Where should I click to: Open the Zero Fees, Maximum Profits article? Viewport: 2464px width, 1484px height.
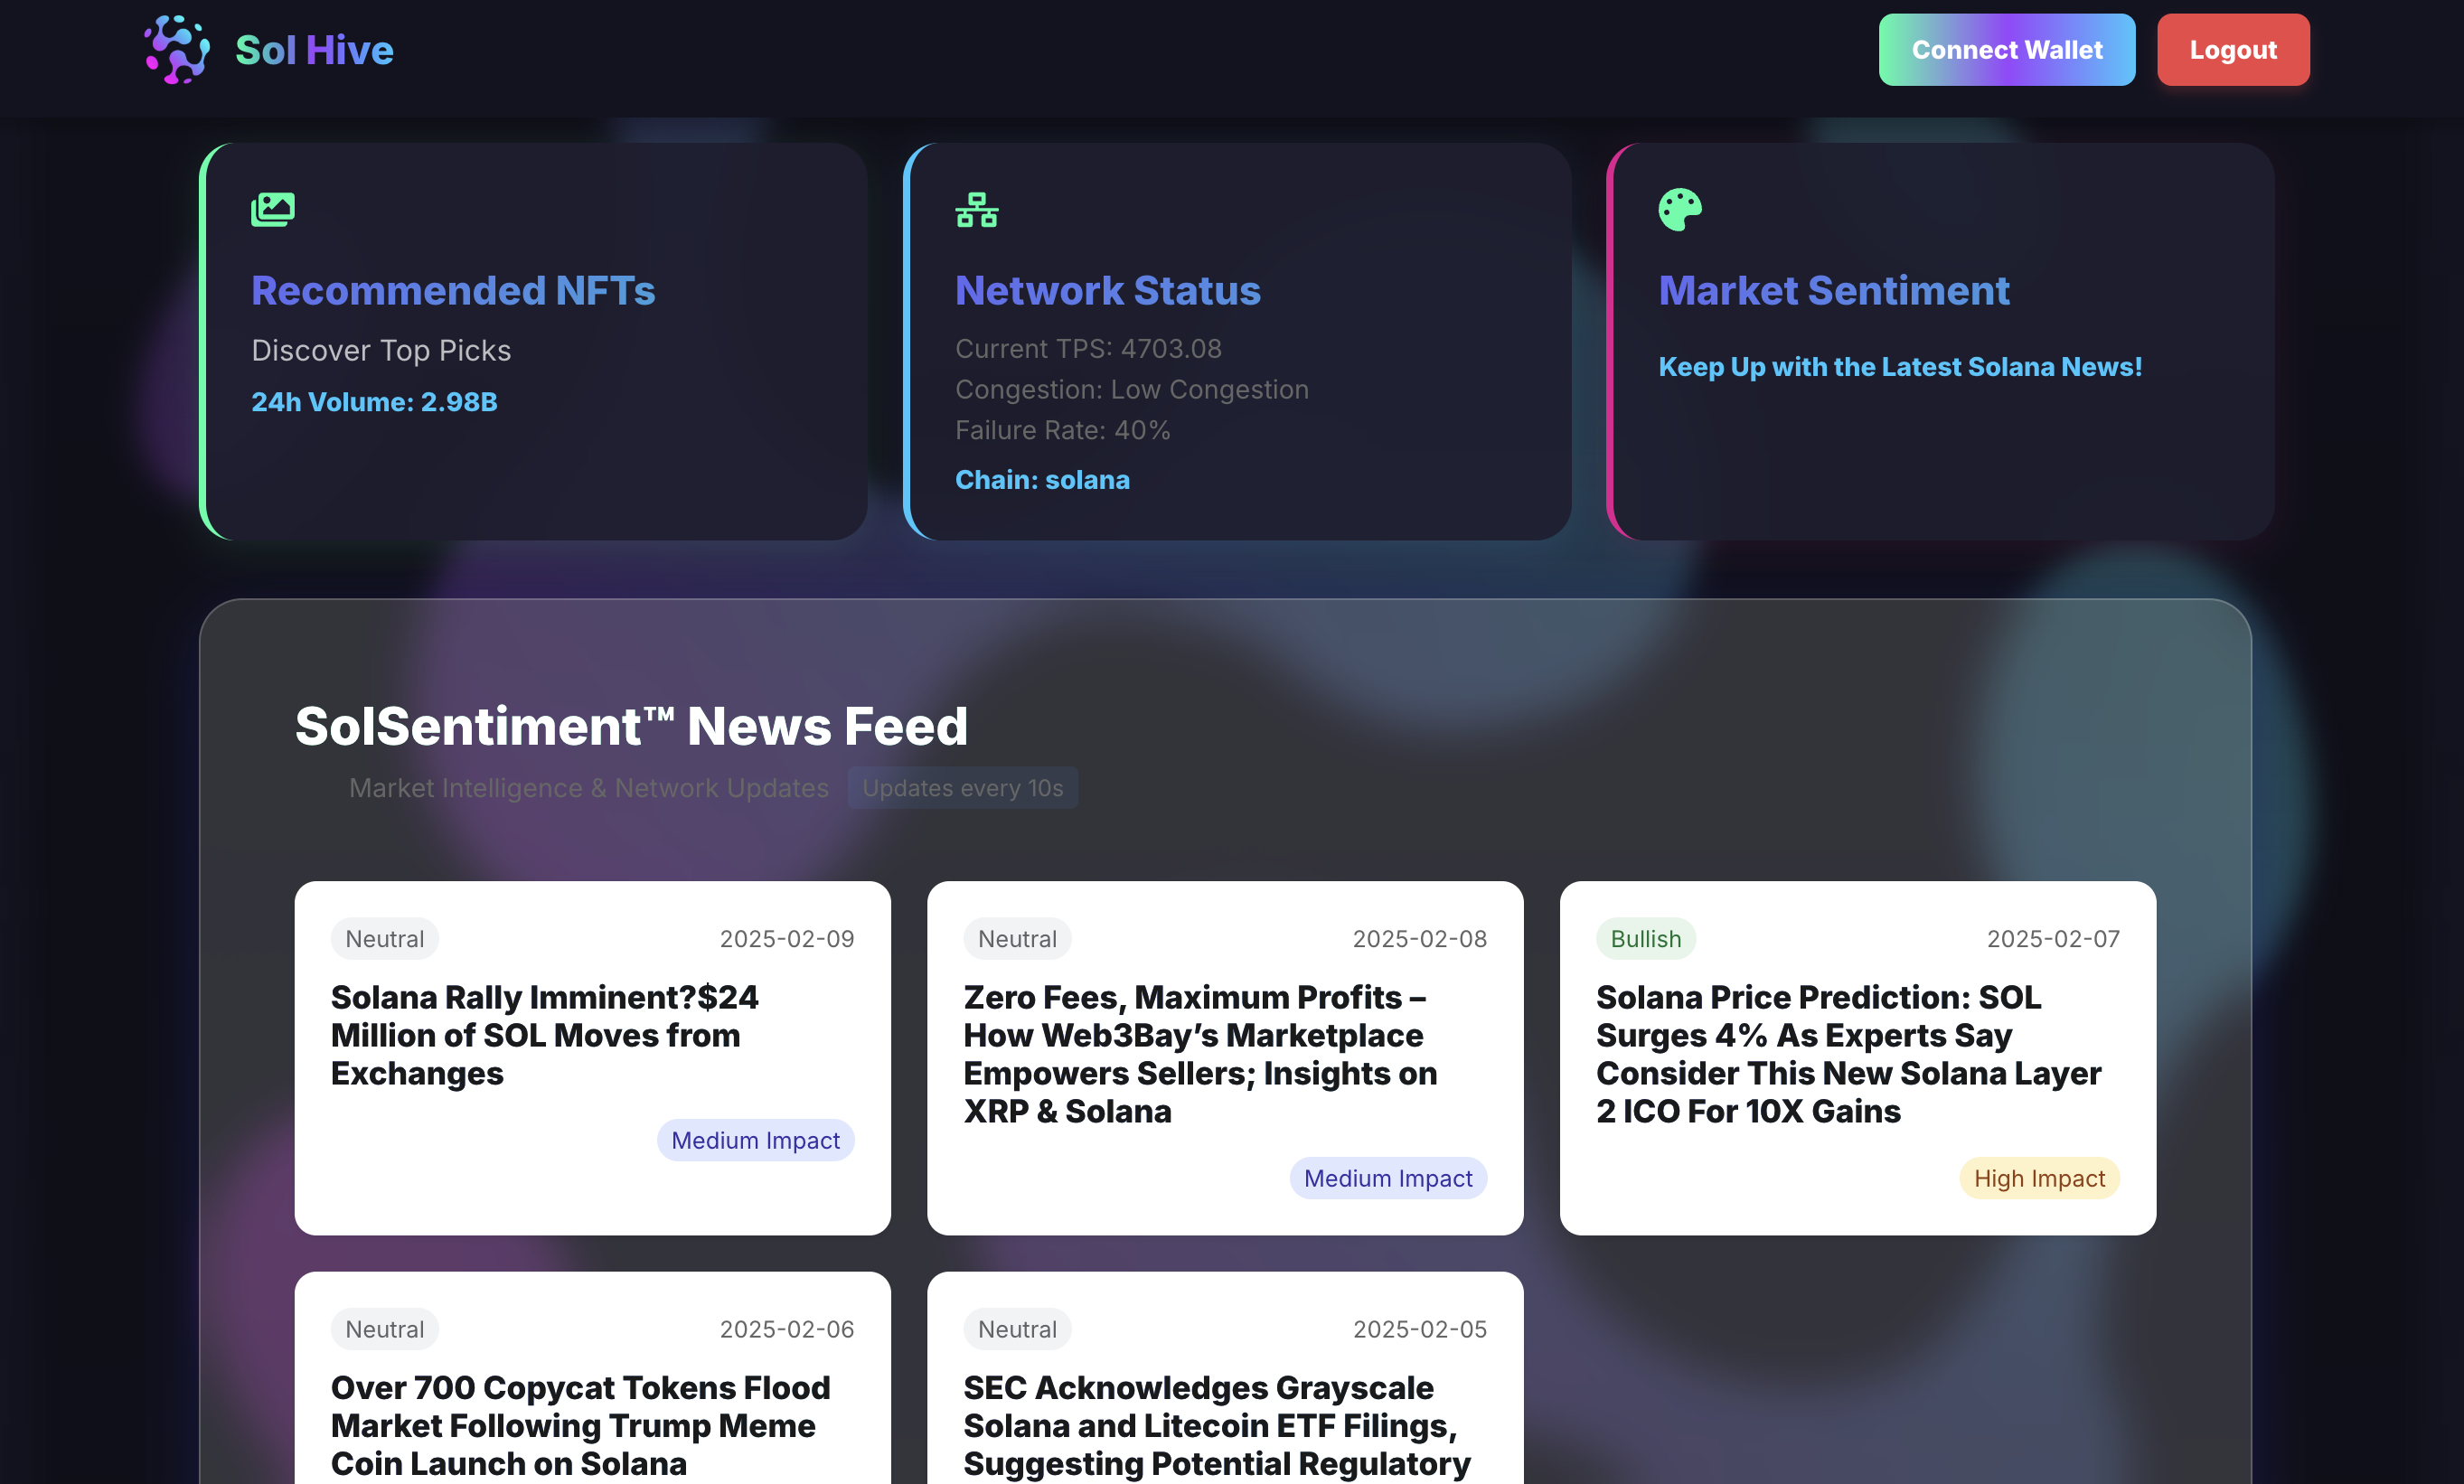tap(1199, 1054)
